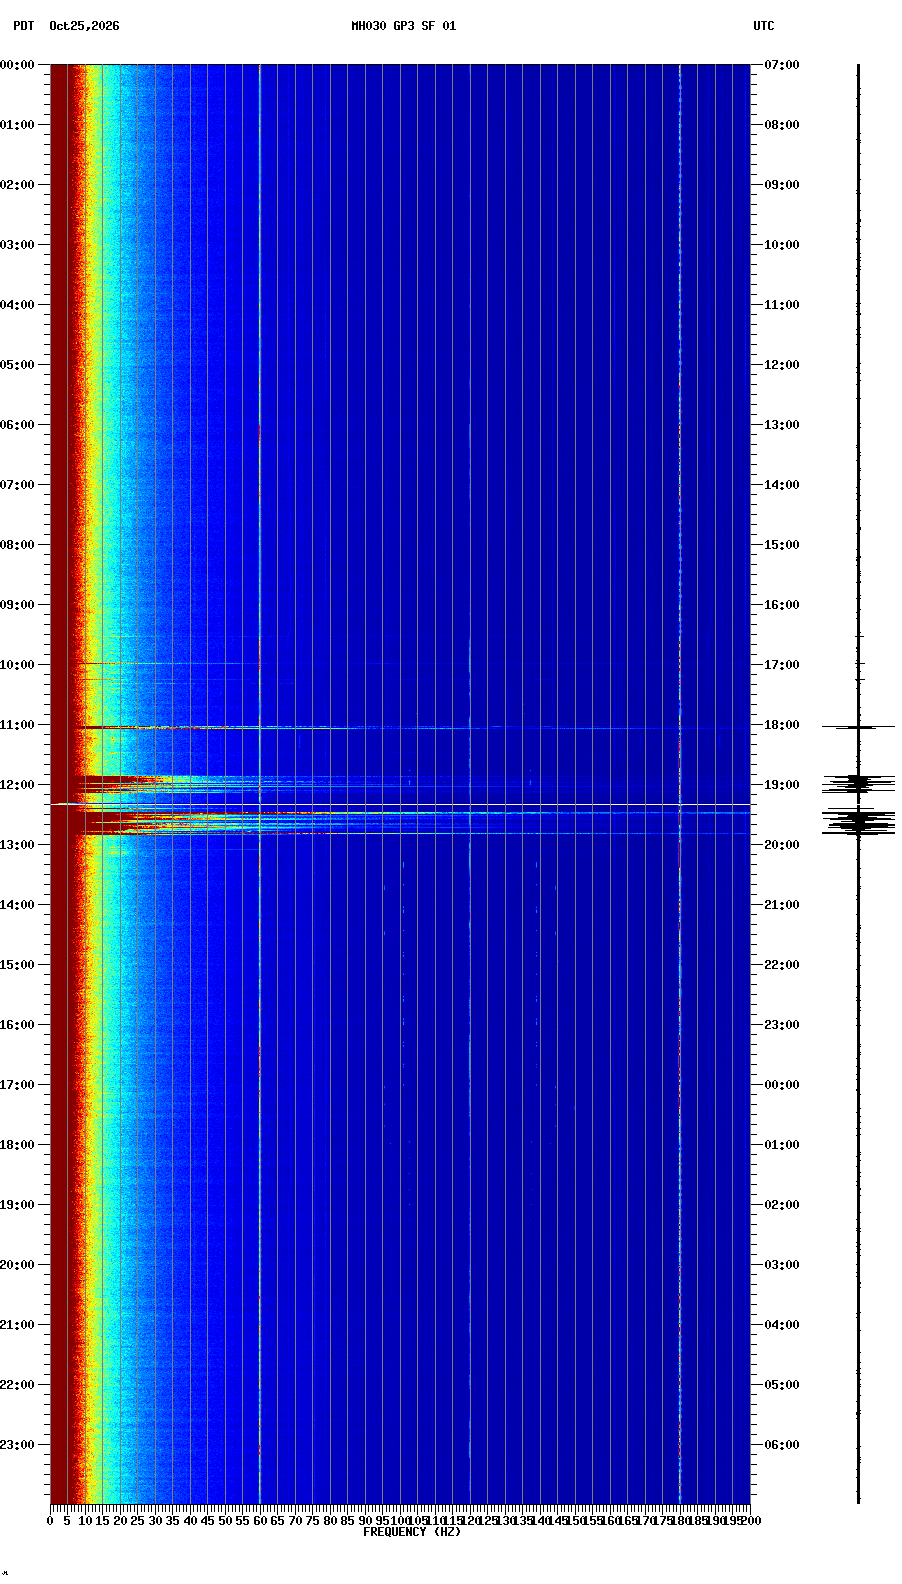Click the seismogram burst near 19:00 UTC
Viewport: 902px width, 1584px height.
[x=858, y=784]
